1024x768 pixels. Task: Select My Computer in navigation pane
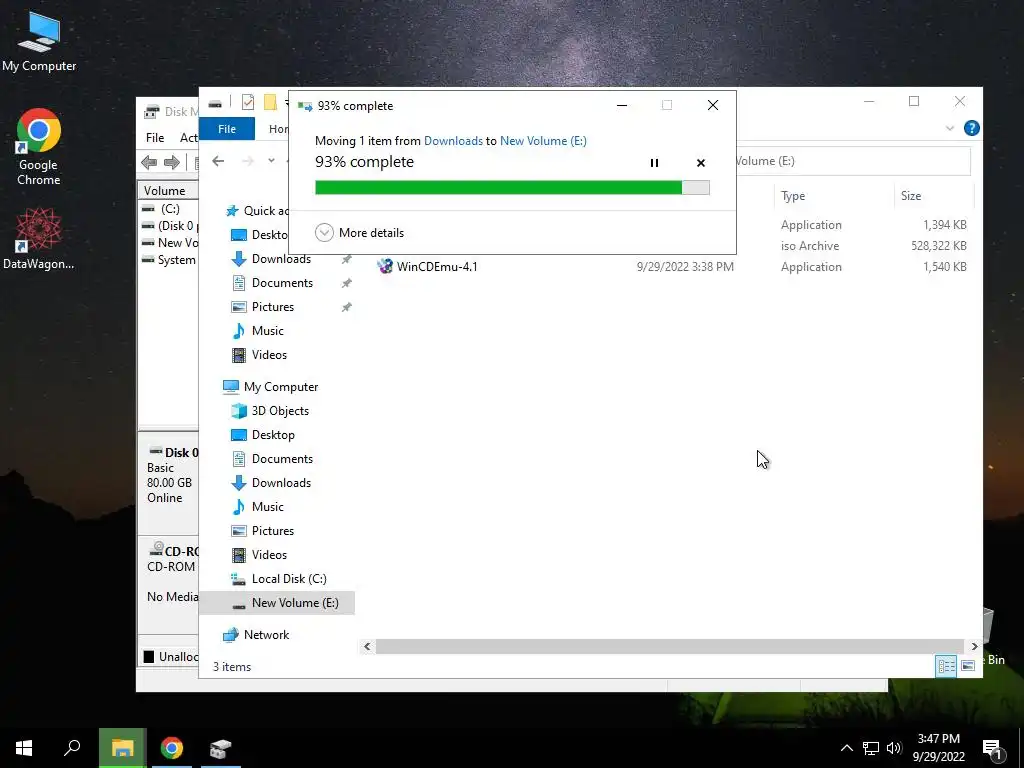pos(281,387)
